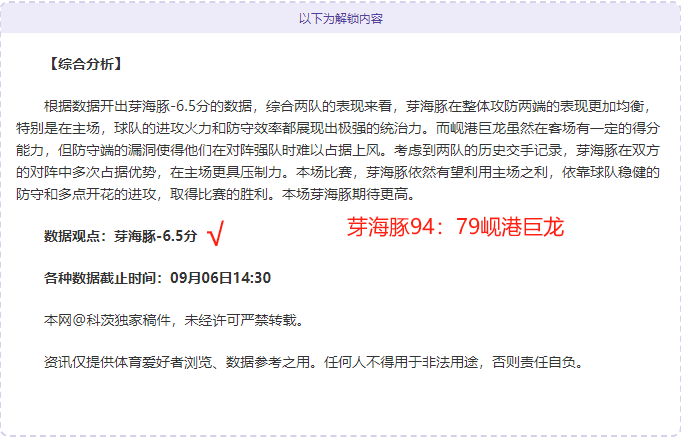Click the 本网@科茨独家稿件 copyright line
This screenshot has width=681, height=440.
(174, 321)
